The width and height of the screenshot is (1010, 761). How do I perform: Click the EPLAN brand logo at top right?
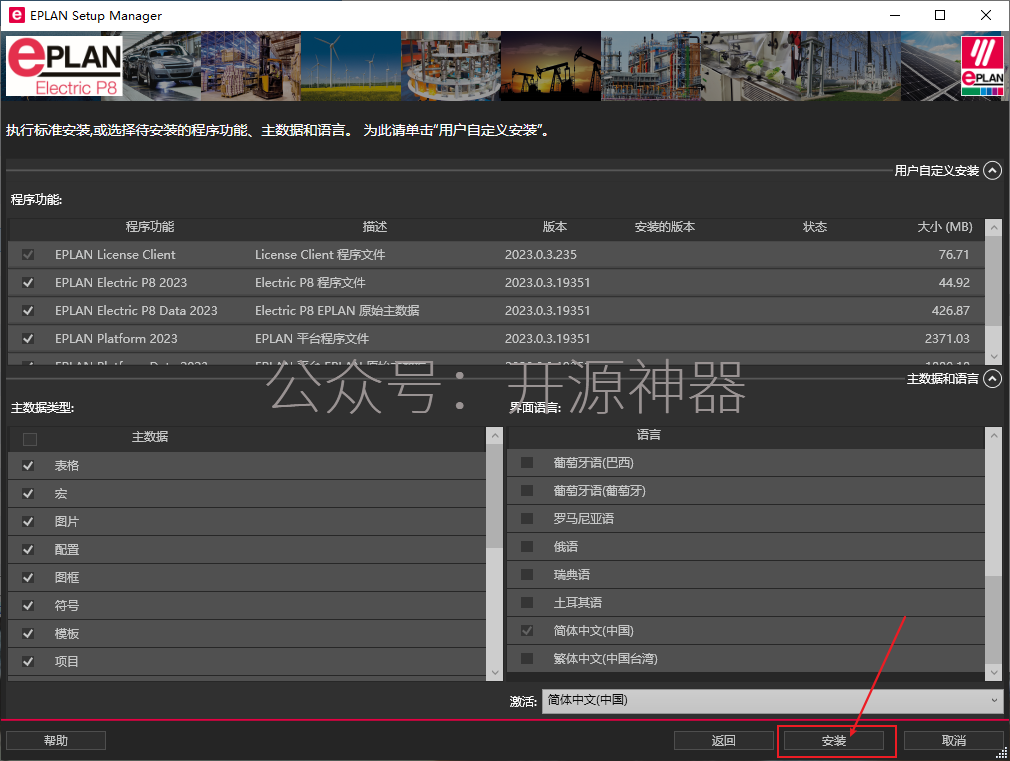point(982,66)
